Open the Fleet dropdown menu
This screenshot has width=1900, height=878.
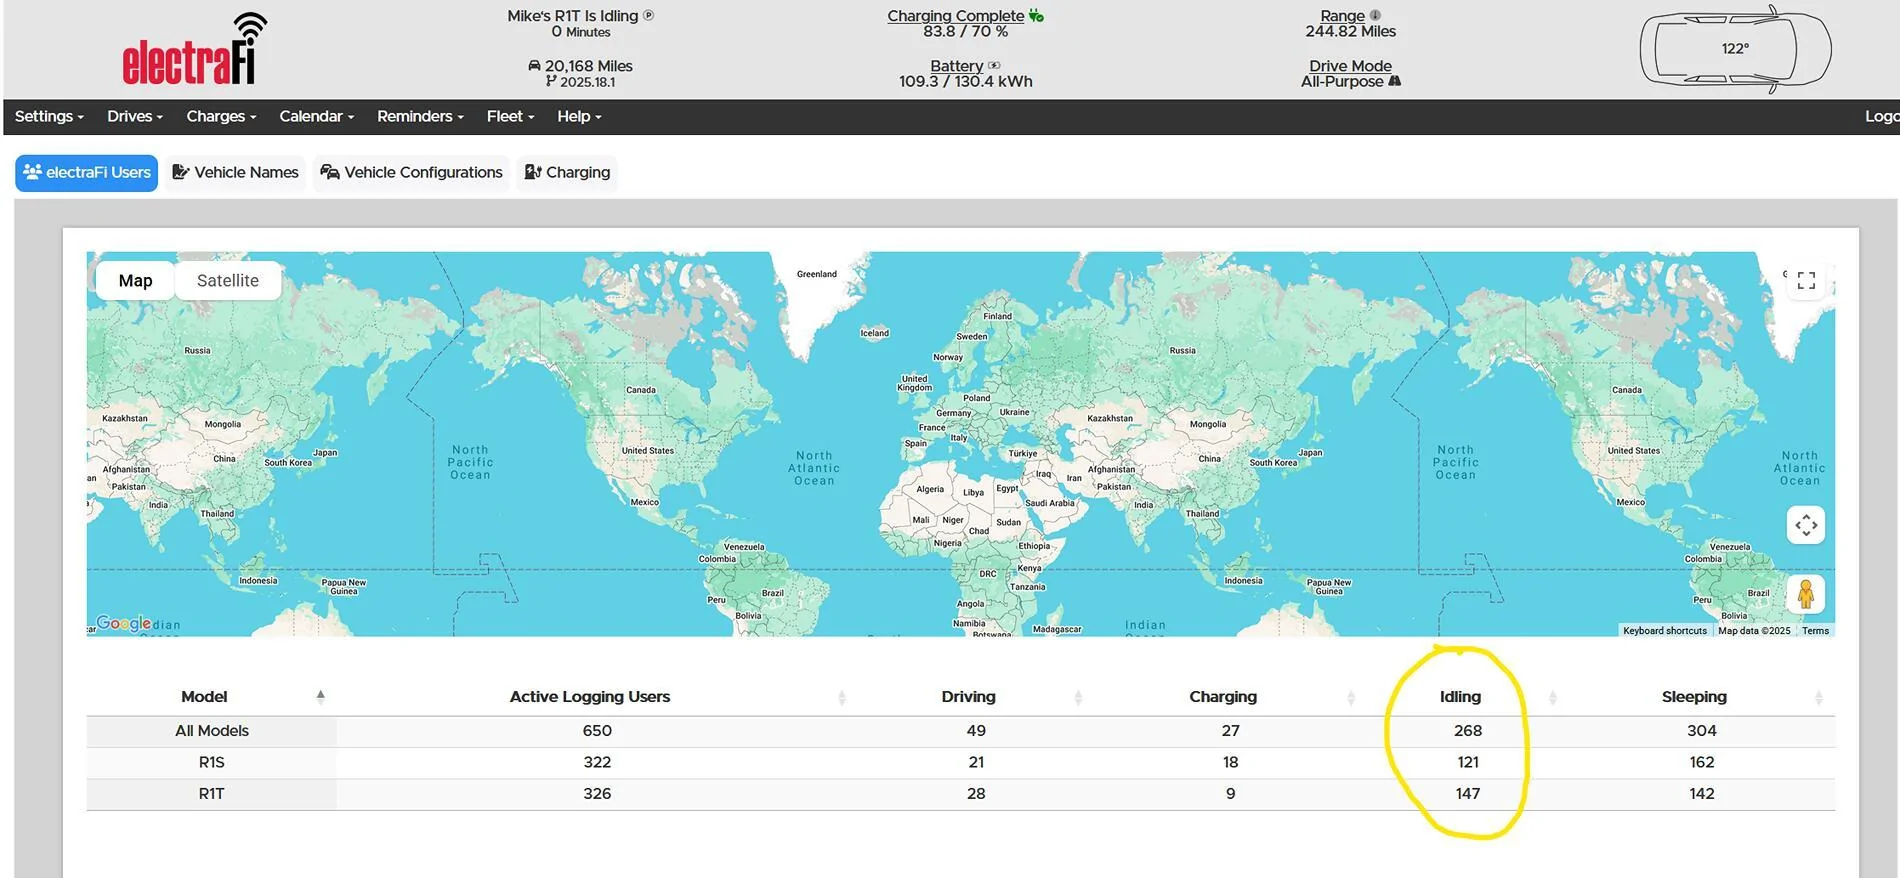[x=510, y=117]
